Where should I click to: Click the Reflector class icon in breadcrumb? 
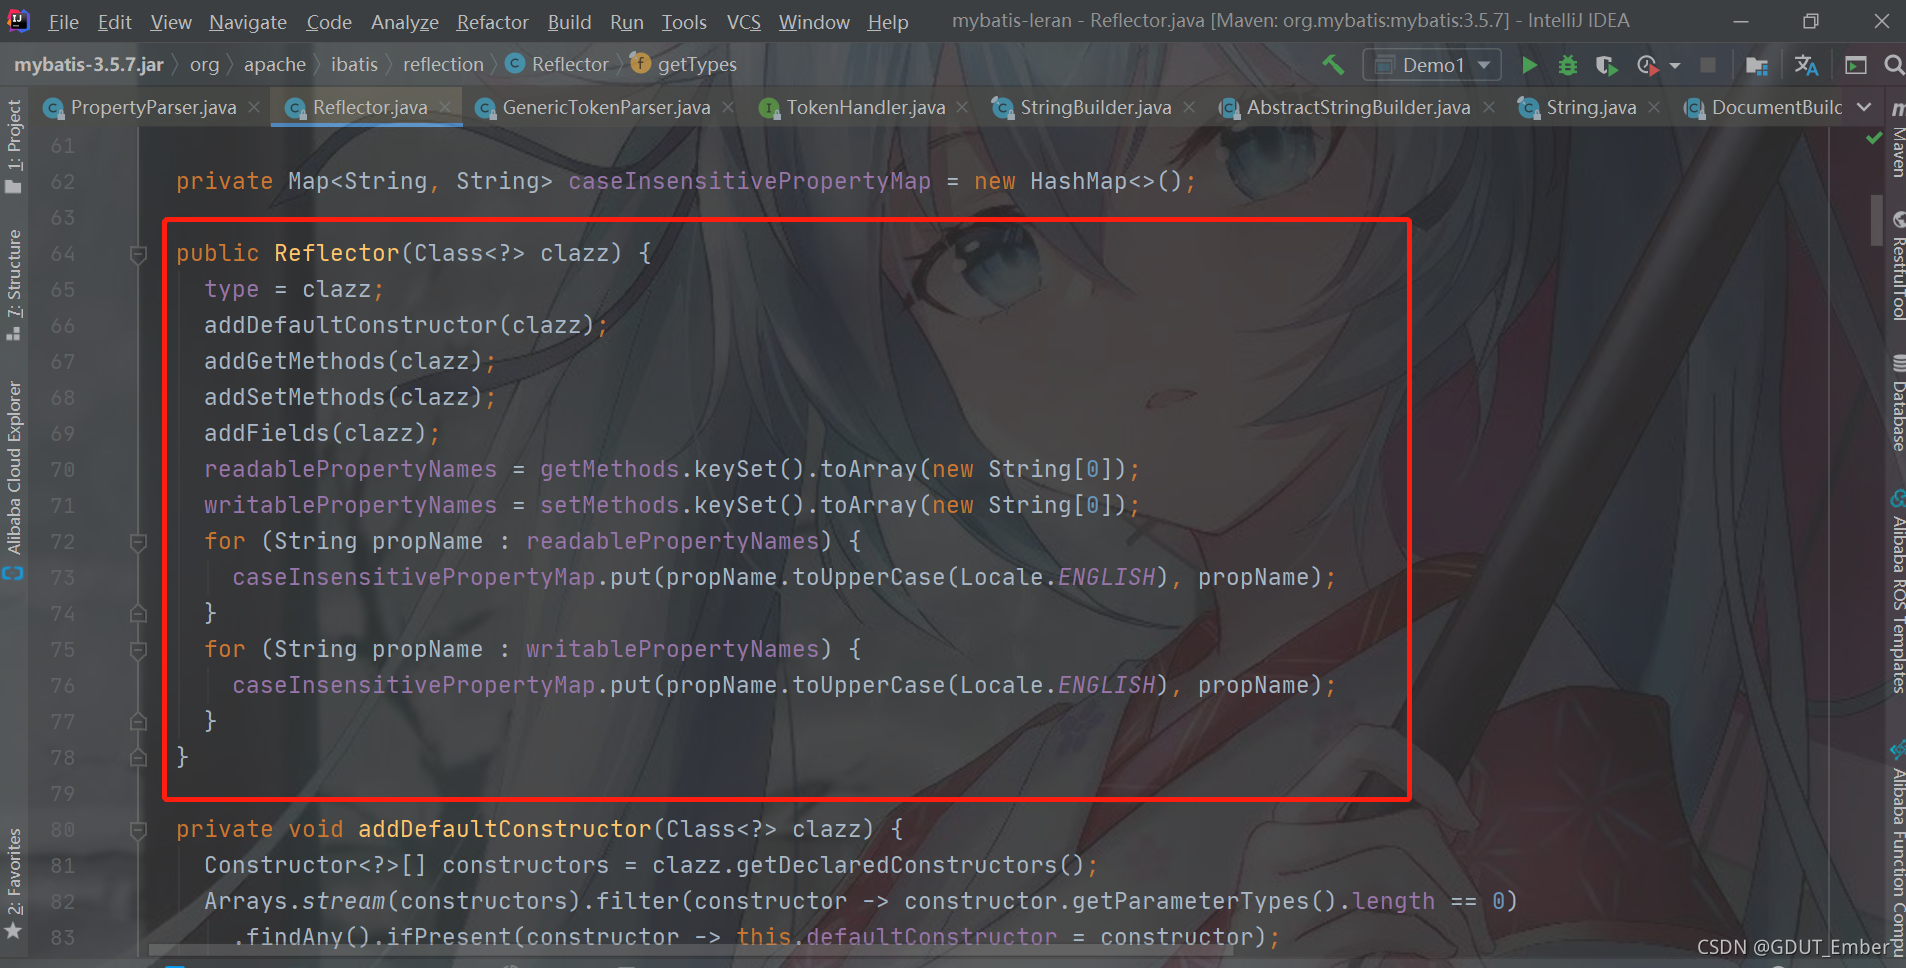515,64
